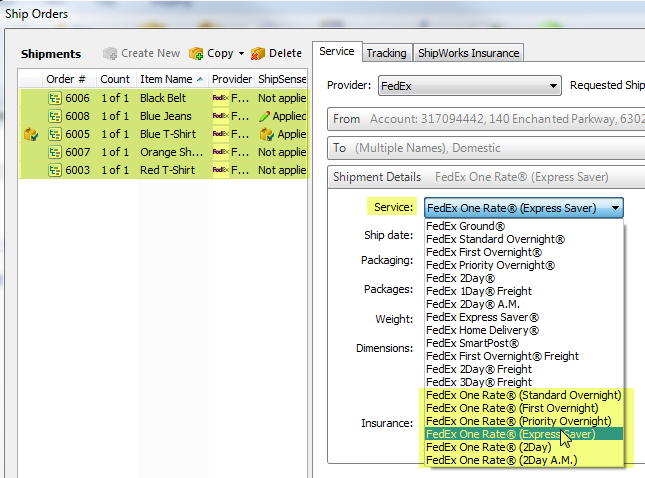Click the order icon for order 6007
Screen dimensions: 645x478
tap(56, 152)
